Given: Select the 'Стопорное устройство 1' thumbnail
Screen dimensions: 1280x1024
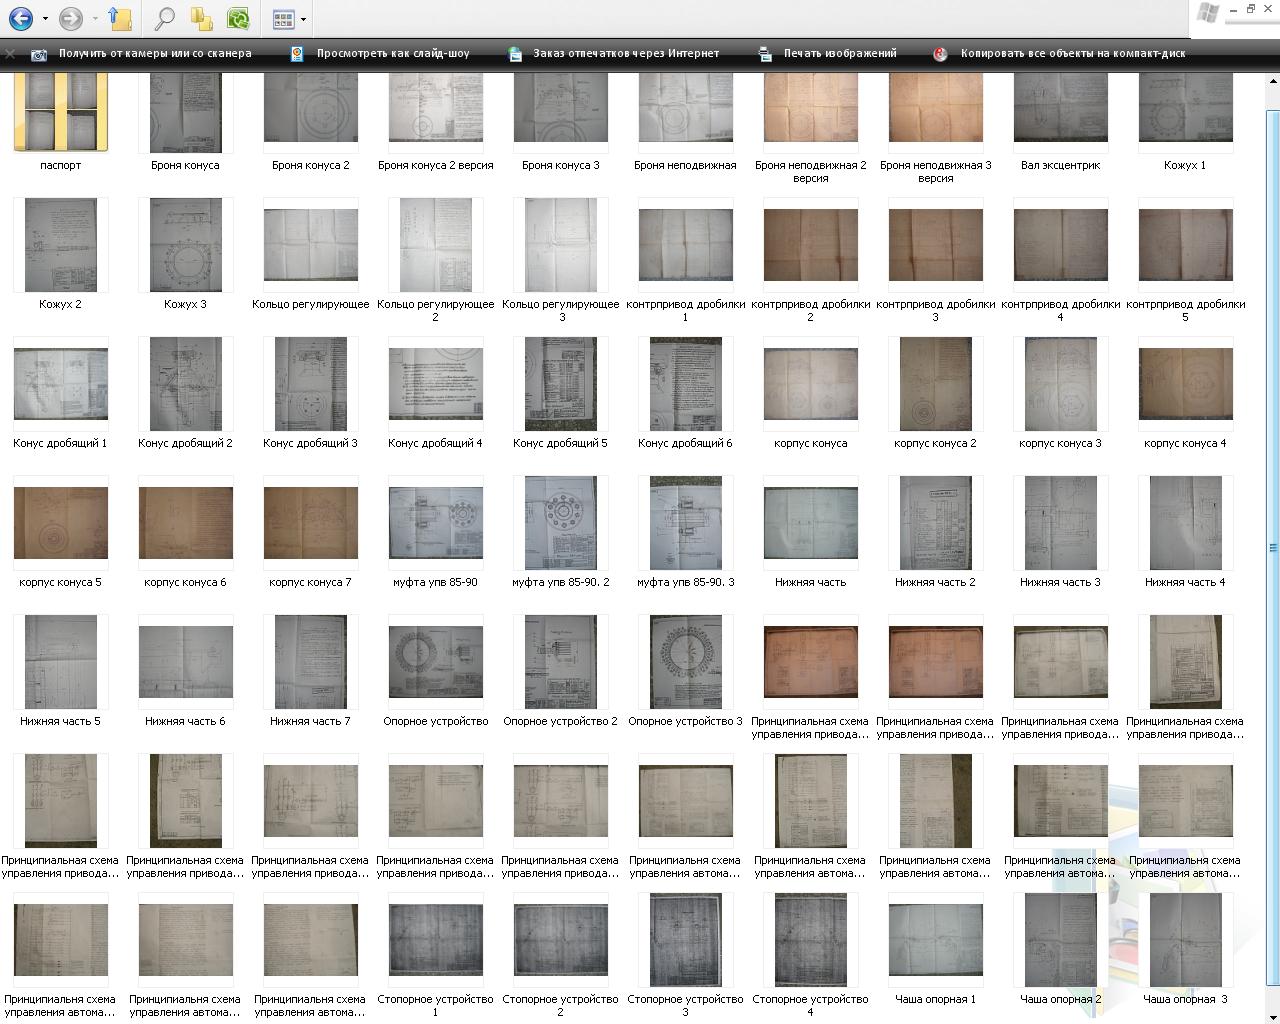Looking at the screenshot, I should pos(435,939).
